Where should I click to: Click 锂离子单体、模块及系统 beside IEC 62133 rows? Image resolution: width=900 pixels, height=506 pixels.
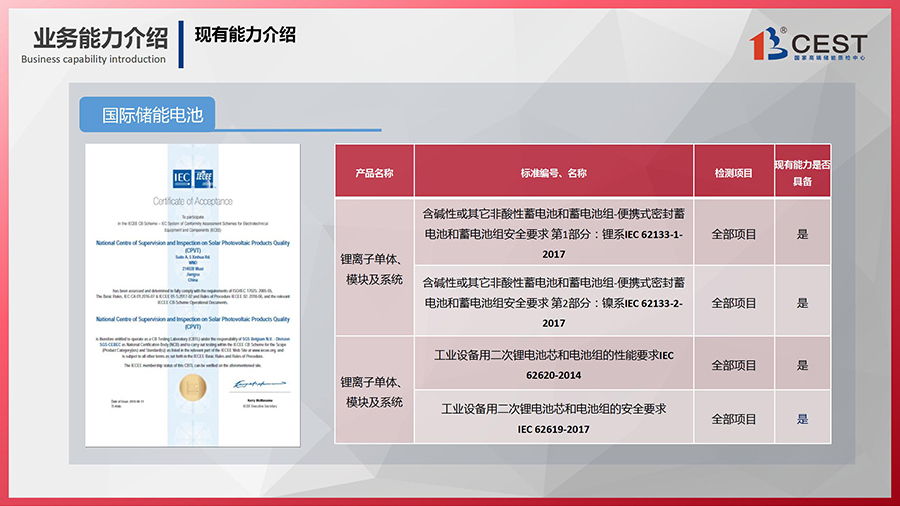tap(374, 269)
